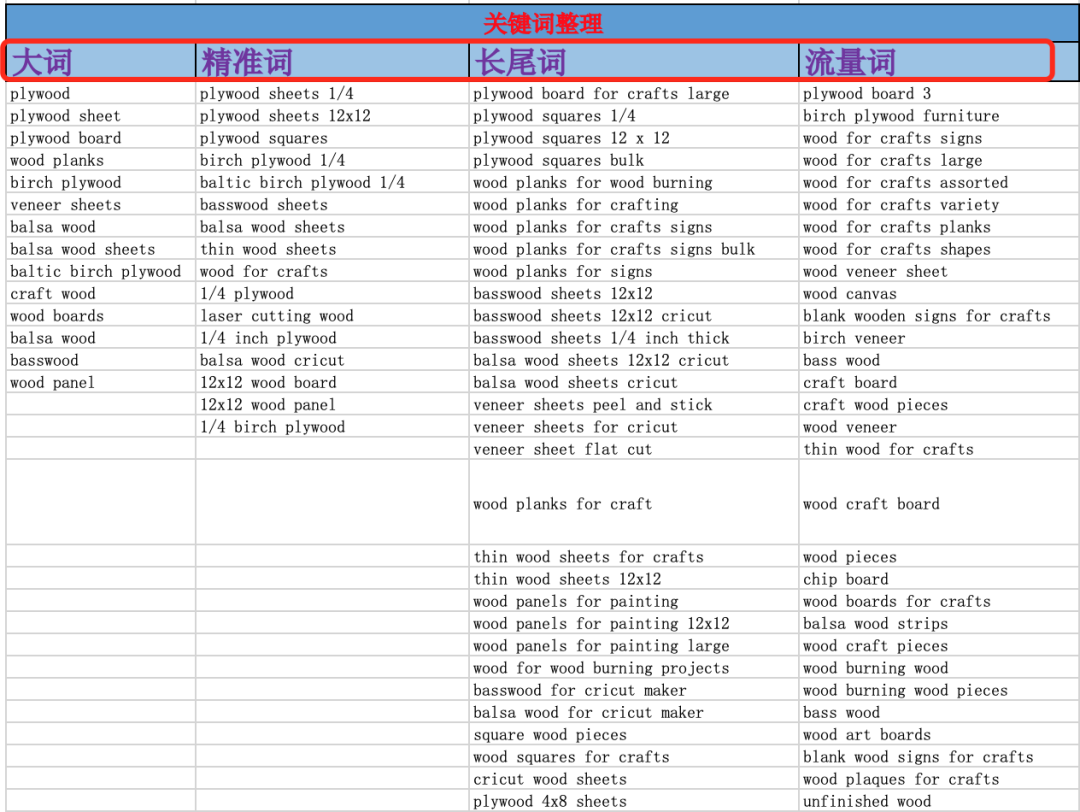The width and height of the screenshot is (1080, 812).
Task: Select 'wood for wood burning projects' cell
Action: tap(634, 668)
